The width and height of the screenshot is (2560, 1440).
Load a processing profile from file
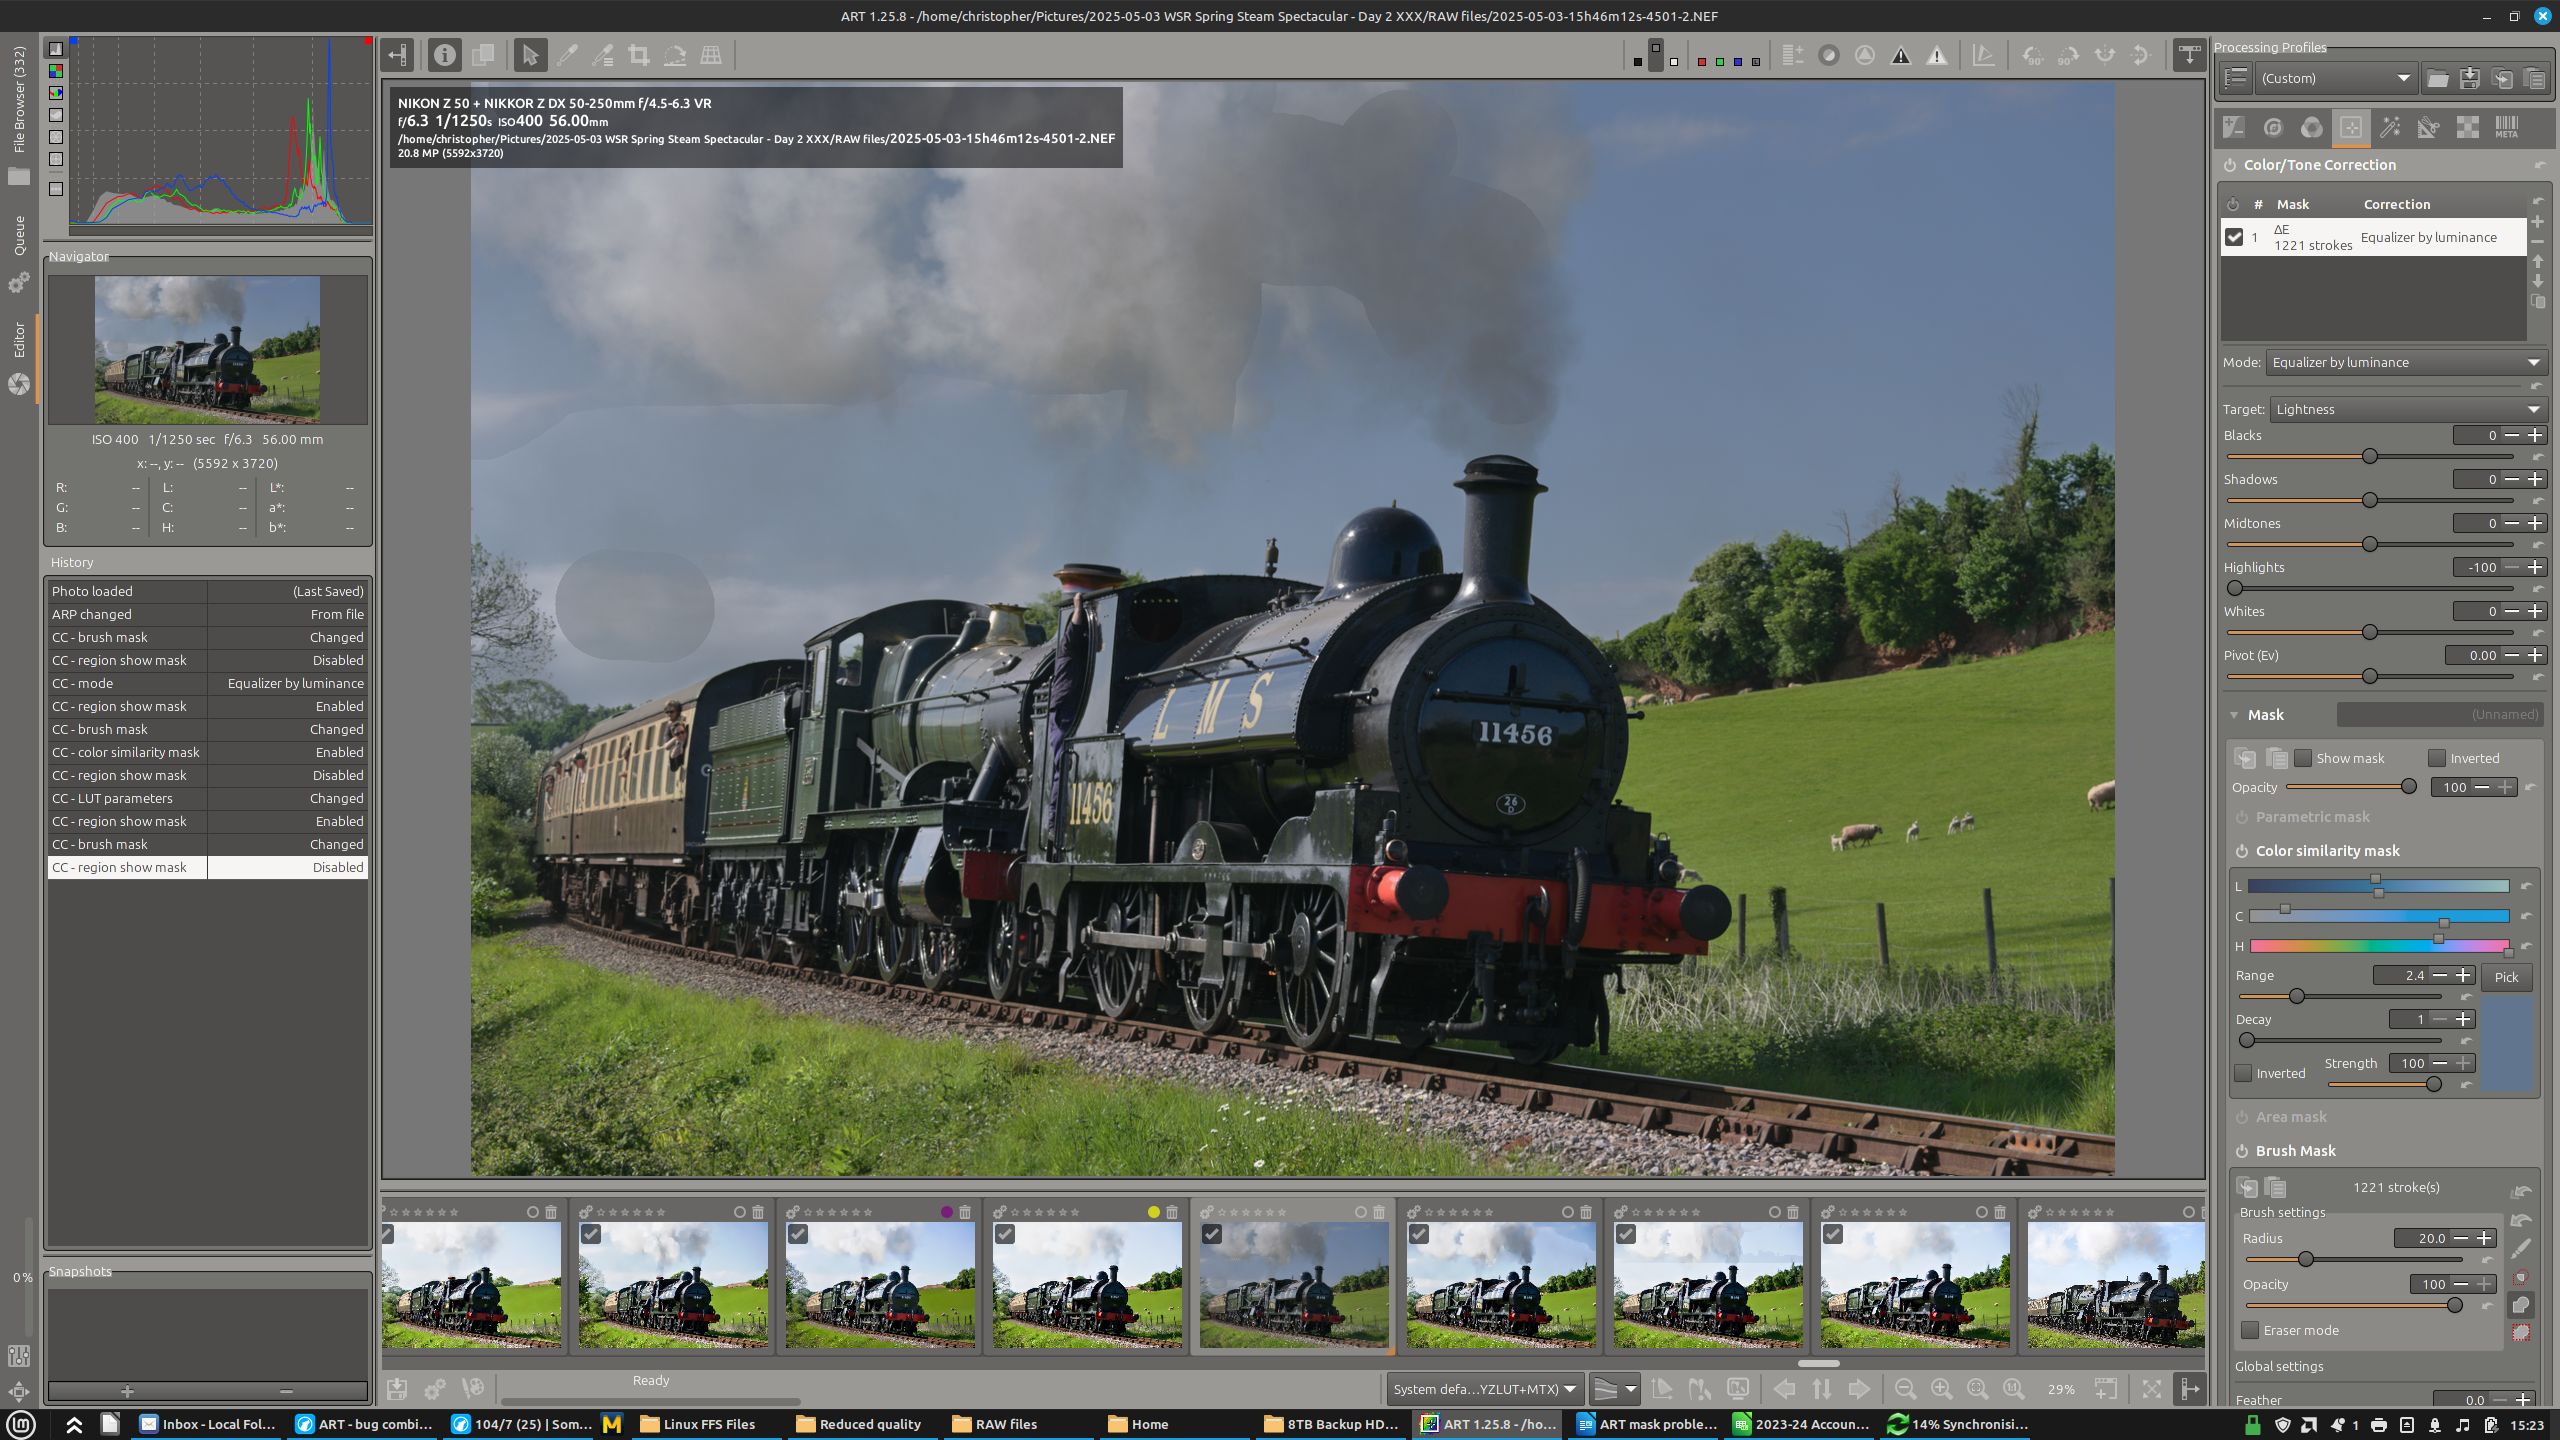click(x=2437, y=78)
